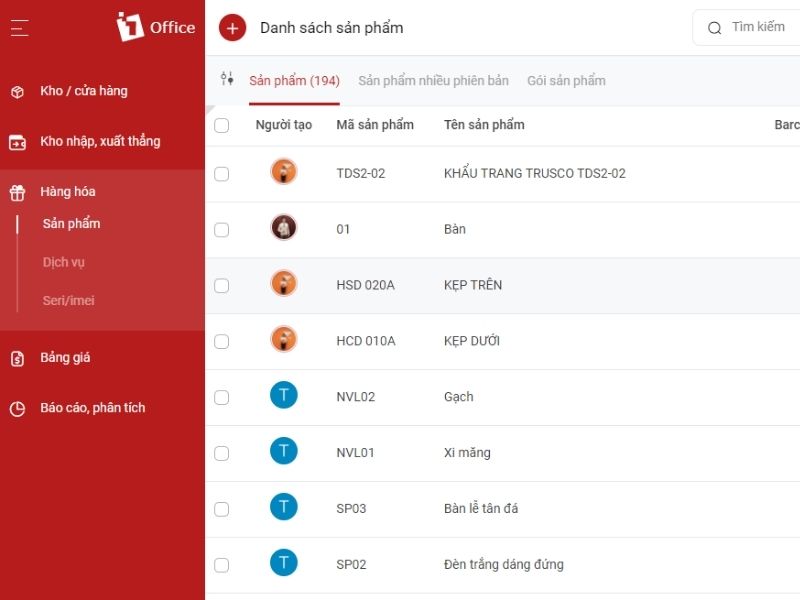This screenshot has height=600, width=800.
Task: Click the search magnifier icon
Action: click(714, 28)
